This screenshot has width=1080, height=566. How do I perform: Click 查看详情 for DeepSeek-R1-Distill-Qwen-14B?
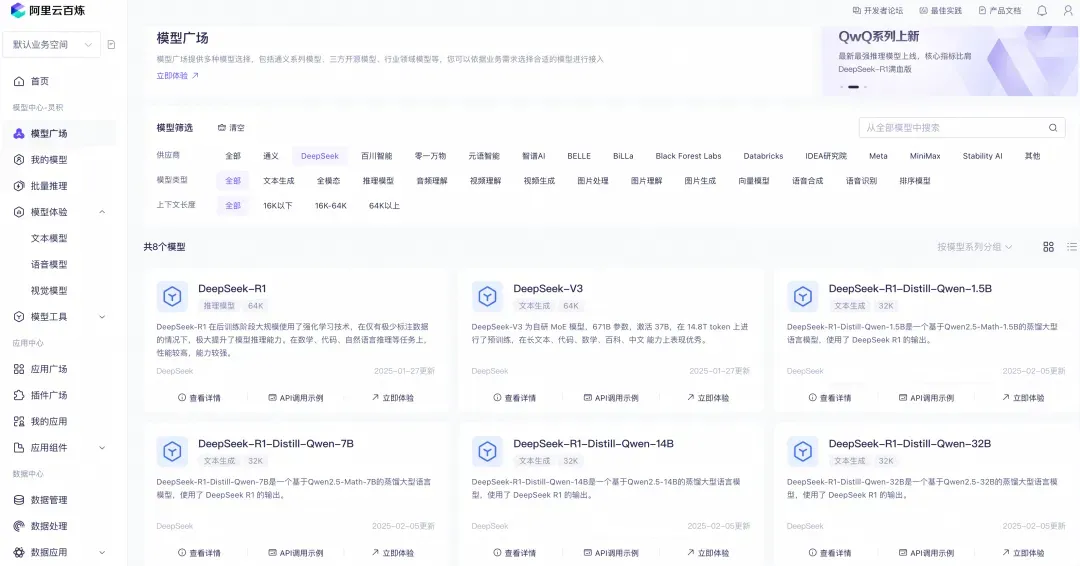[x=515, y=553]
